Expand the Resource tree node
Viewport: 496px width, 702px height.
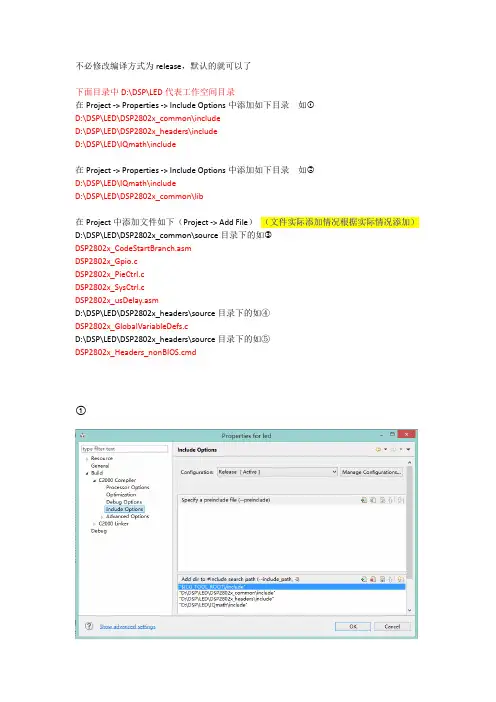[x=87, y=458]
